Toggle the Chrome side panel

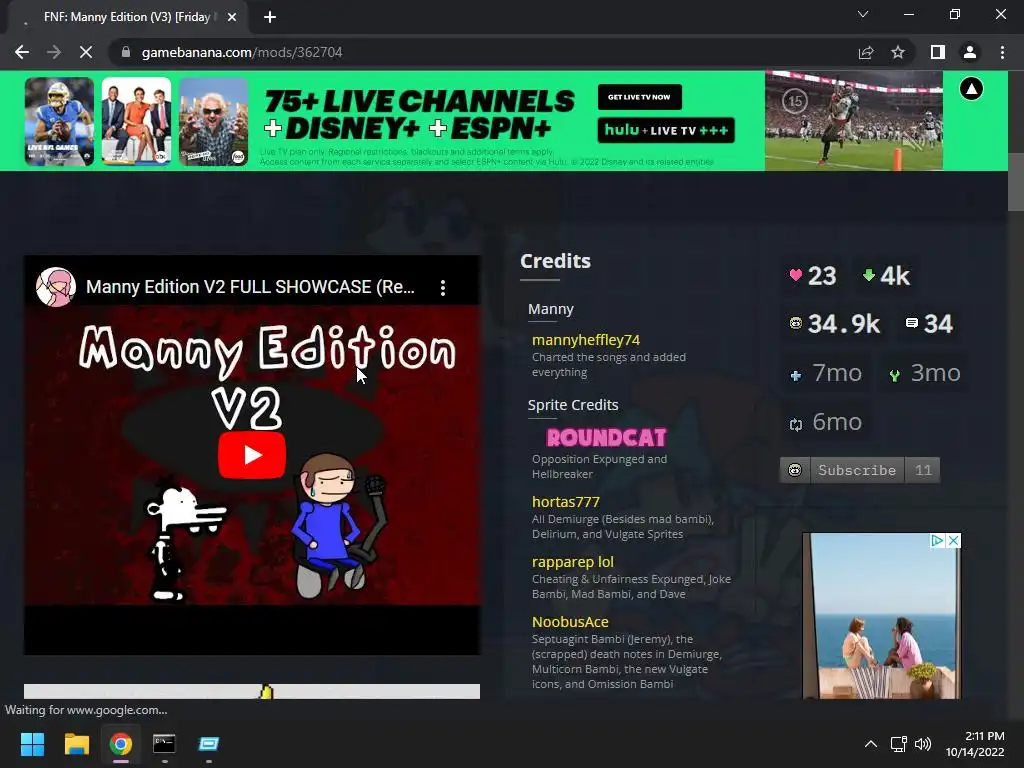938,52
